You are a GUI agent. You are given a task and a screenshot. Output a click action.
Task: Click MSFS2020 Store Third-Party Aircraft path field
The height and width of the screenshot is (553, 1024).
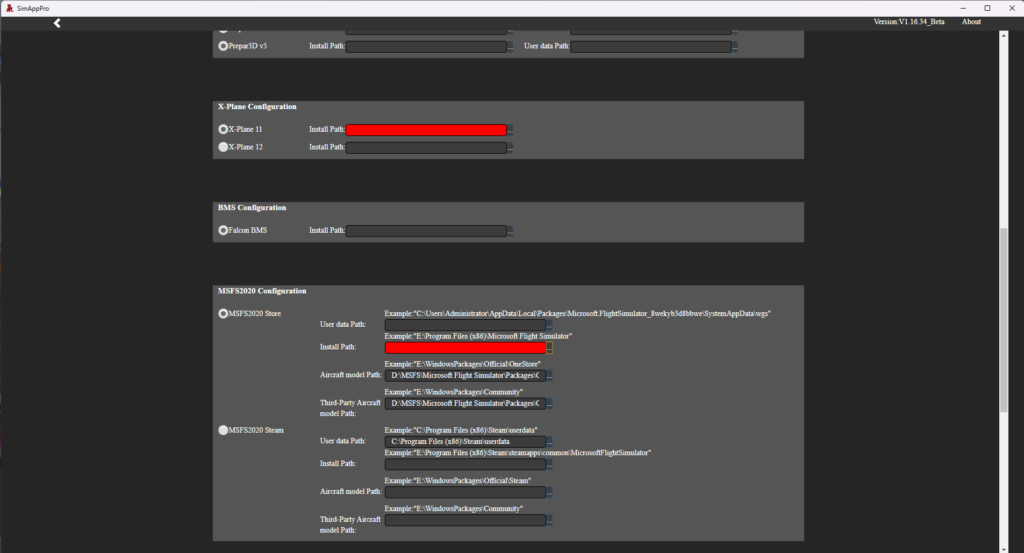(465, 403)
